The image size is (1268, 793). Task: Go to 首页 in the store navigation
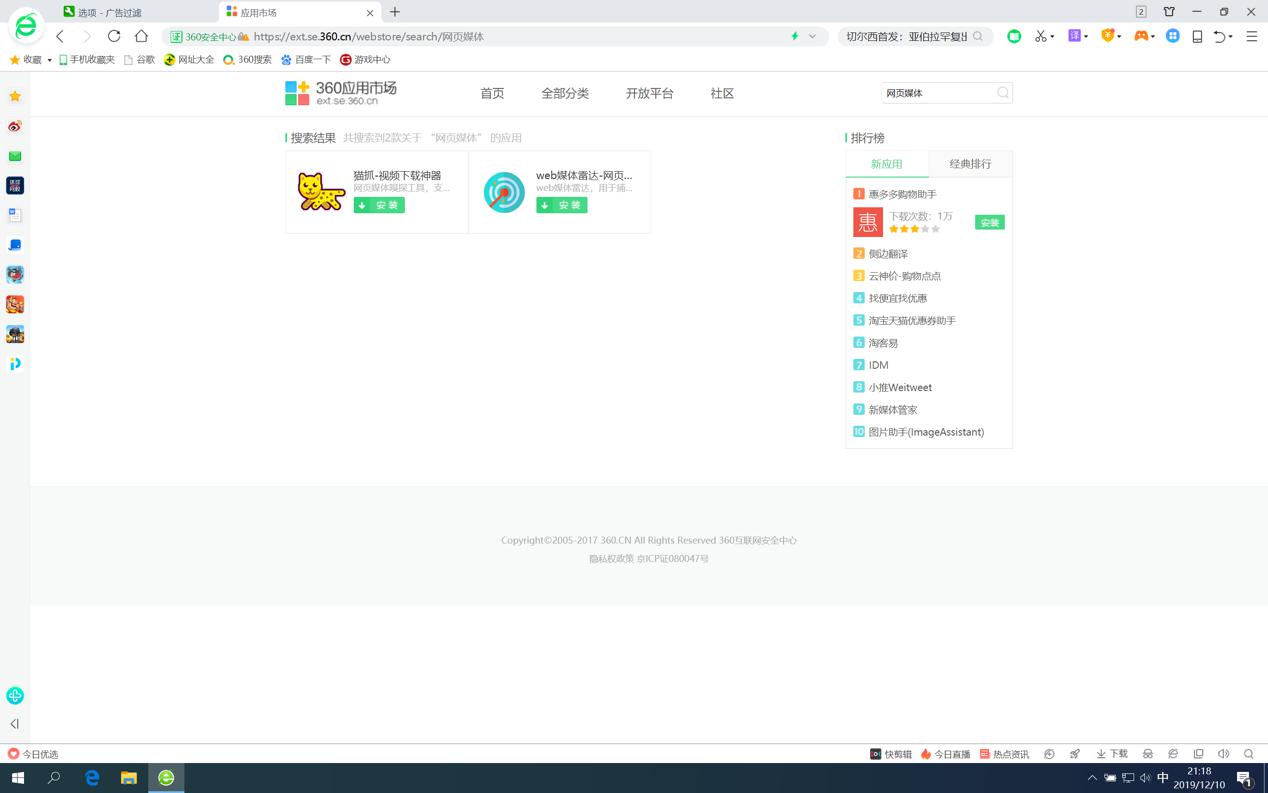tap(492, 93)
